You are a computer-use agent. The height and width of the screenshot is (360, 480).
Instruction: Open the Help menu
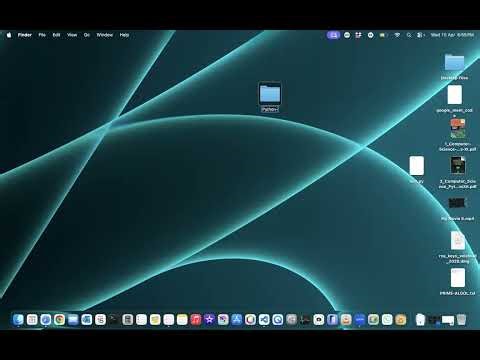[x=124, y=35]
